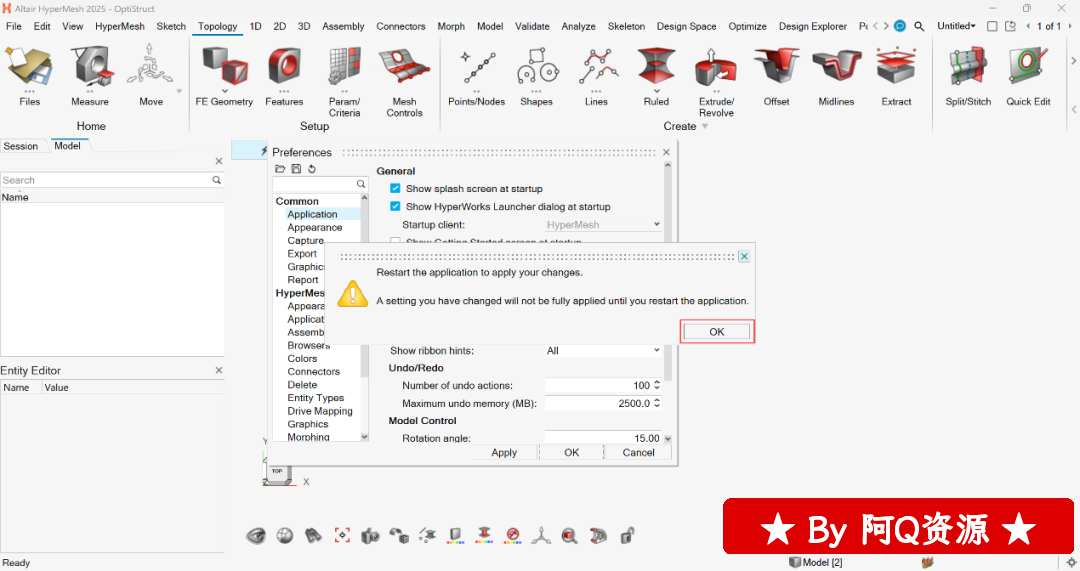The image size is (1080, 571).
Task: Select the Midlines tool
Action: 836,76
